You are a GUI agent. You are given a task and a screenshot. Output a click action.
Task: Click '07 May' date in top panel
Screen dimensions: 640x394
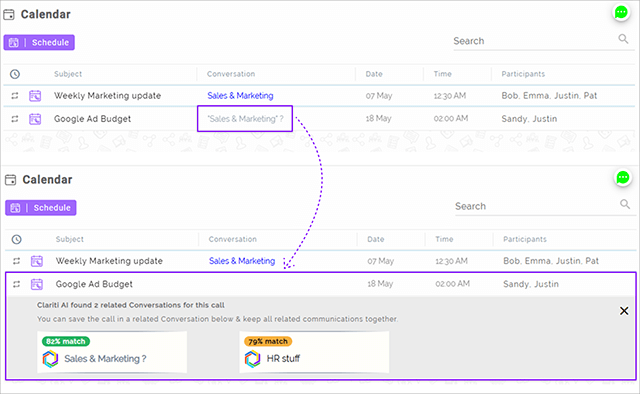[379, 96]
